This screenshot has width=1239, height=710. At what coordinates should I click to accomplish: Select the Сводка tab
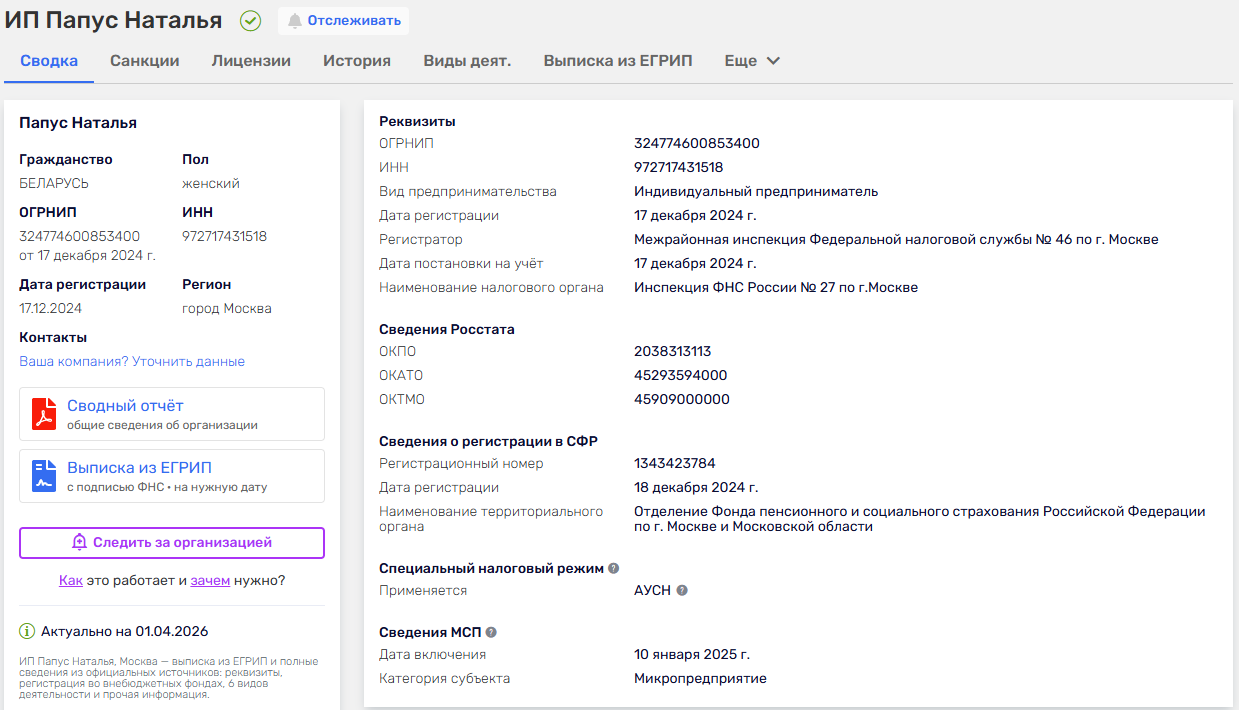(49, 61)
